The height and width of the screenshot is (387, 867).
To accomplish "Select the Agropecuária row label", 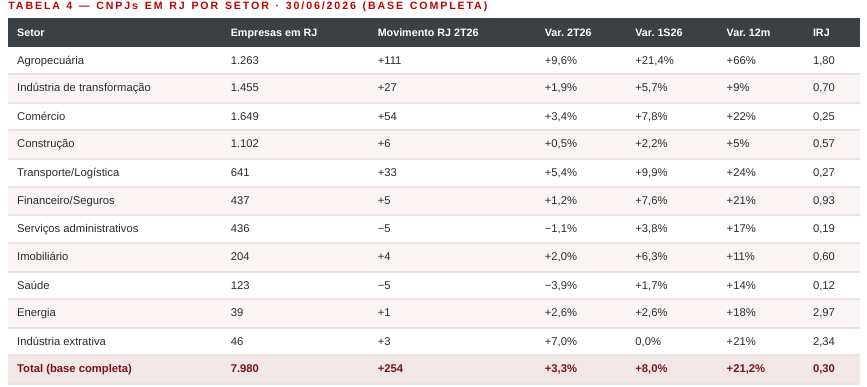I will pyautogui.click(x=50, y=60).
